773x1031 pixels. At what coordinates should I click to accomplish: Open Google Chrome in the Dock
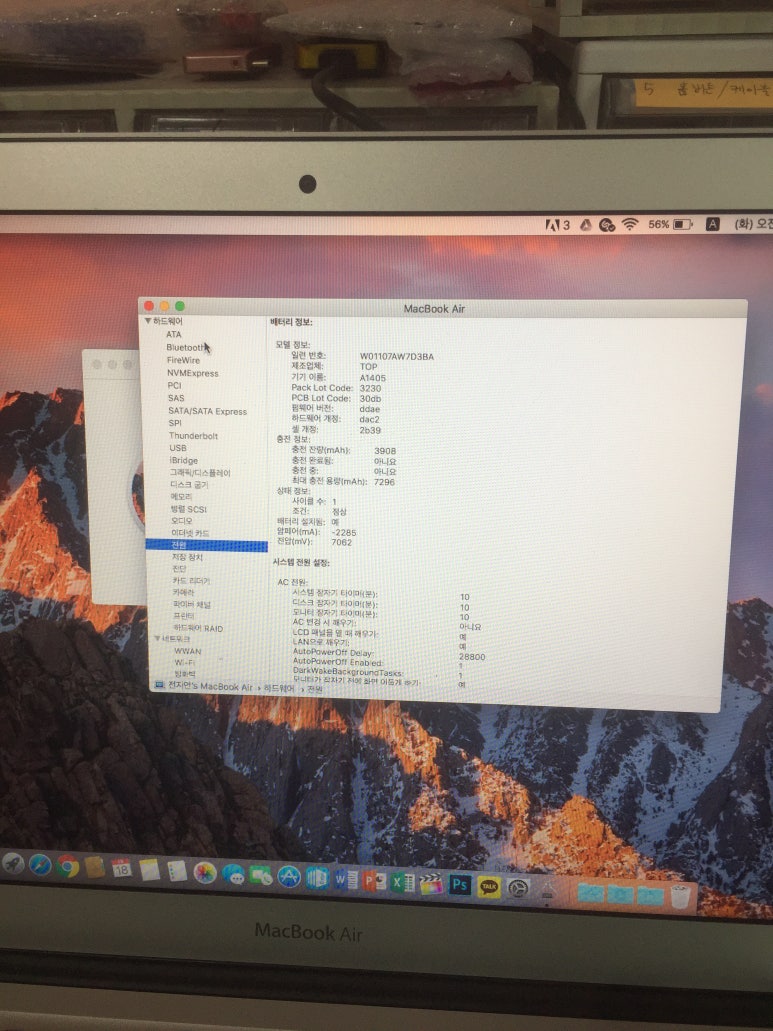[x=67, y=867]
